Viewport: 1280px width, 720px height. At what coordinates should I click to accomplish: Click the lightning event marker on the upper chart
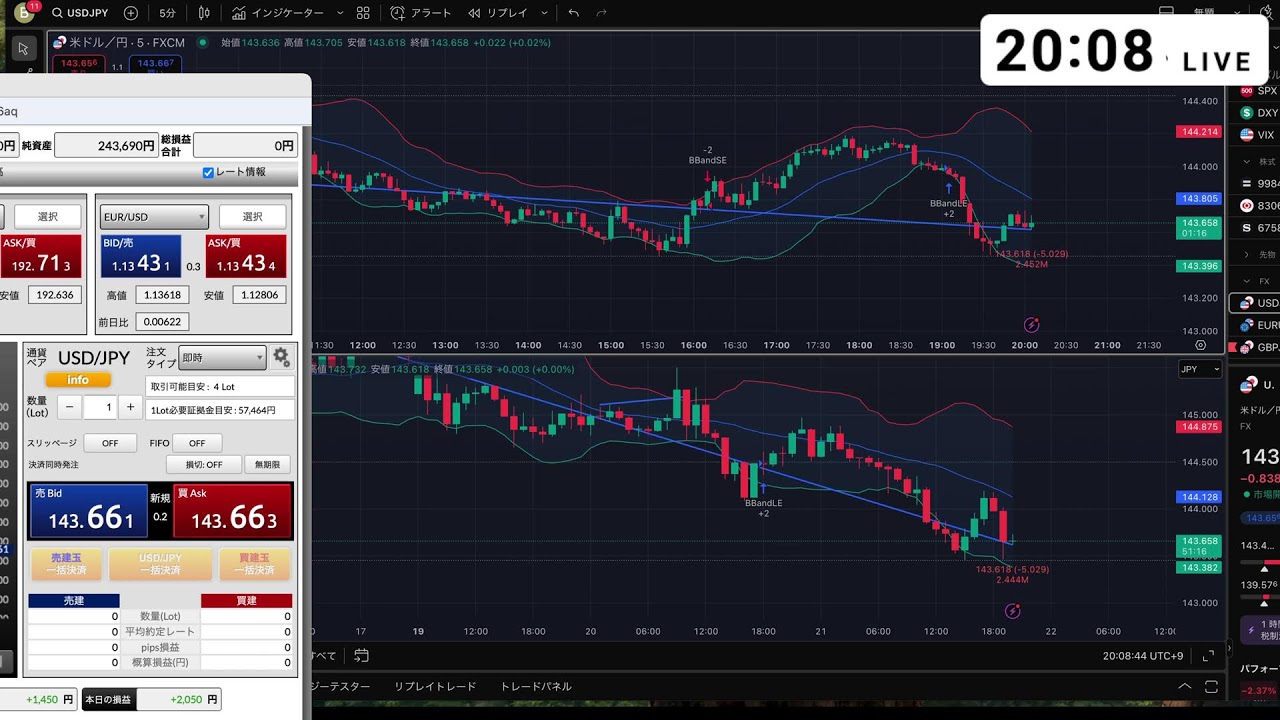pyautogui.click(x=1032, y=325)
